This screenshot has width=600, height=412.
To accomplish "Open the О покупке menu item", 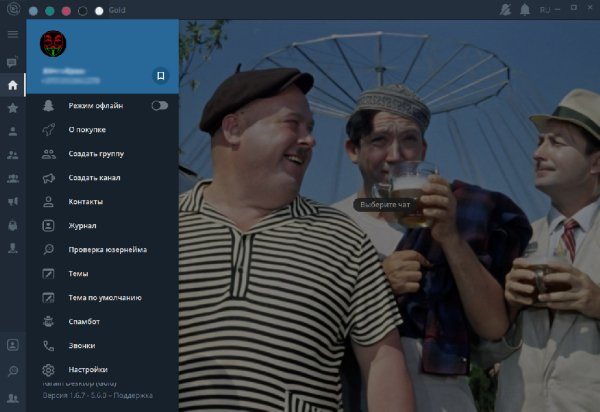I will (x=103, y=130).
